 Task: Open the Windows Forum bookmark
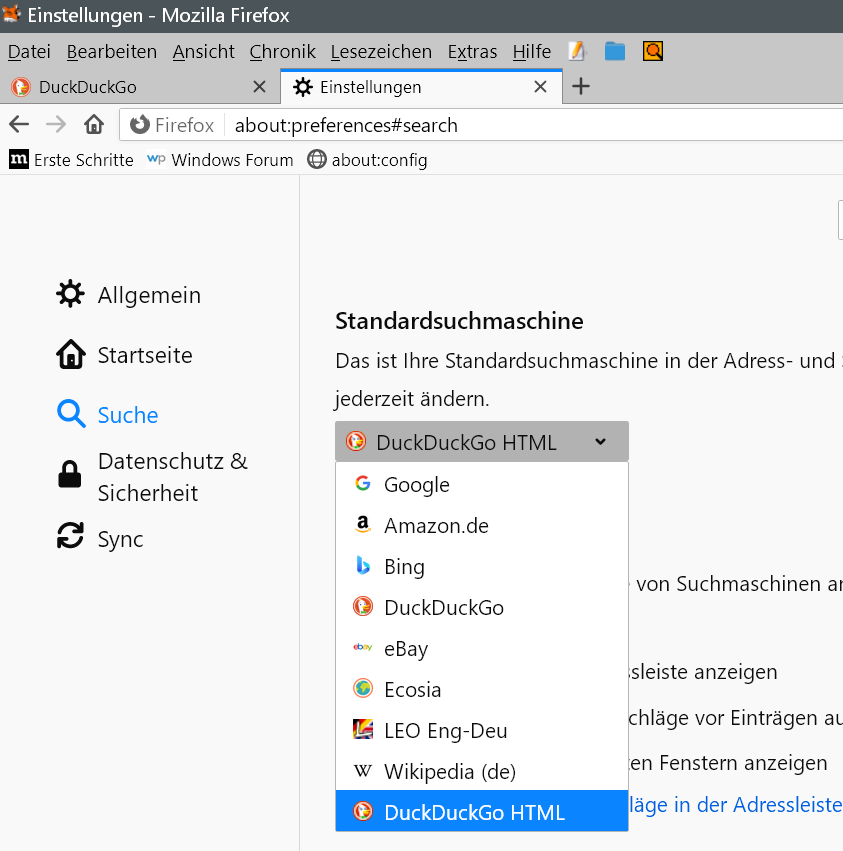click(220, 160)
